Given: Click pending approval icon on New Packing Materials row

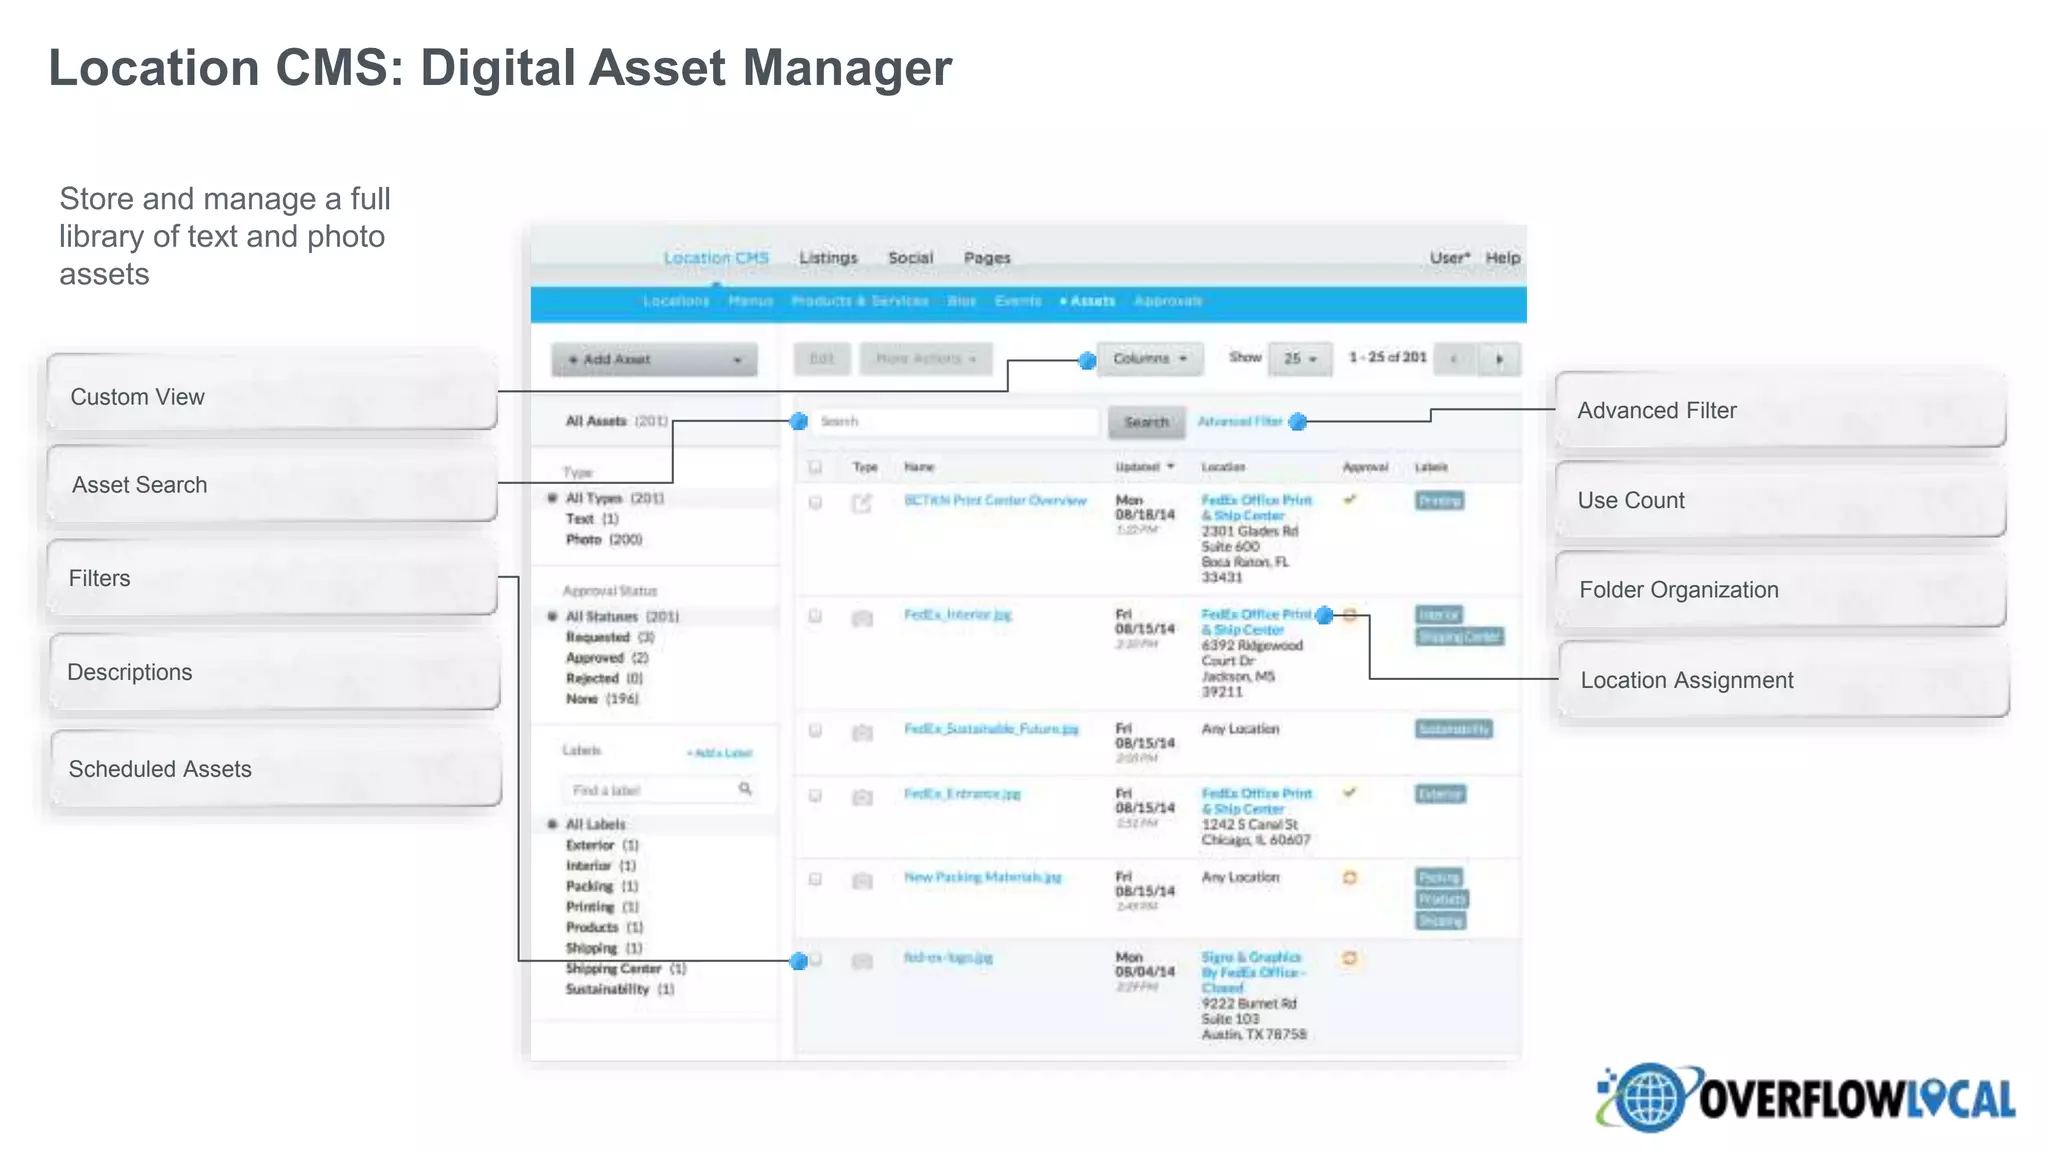Looking at the screenshot, I should (1350, 877).
